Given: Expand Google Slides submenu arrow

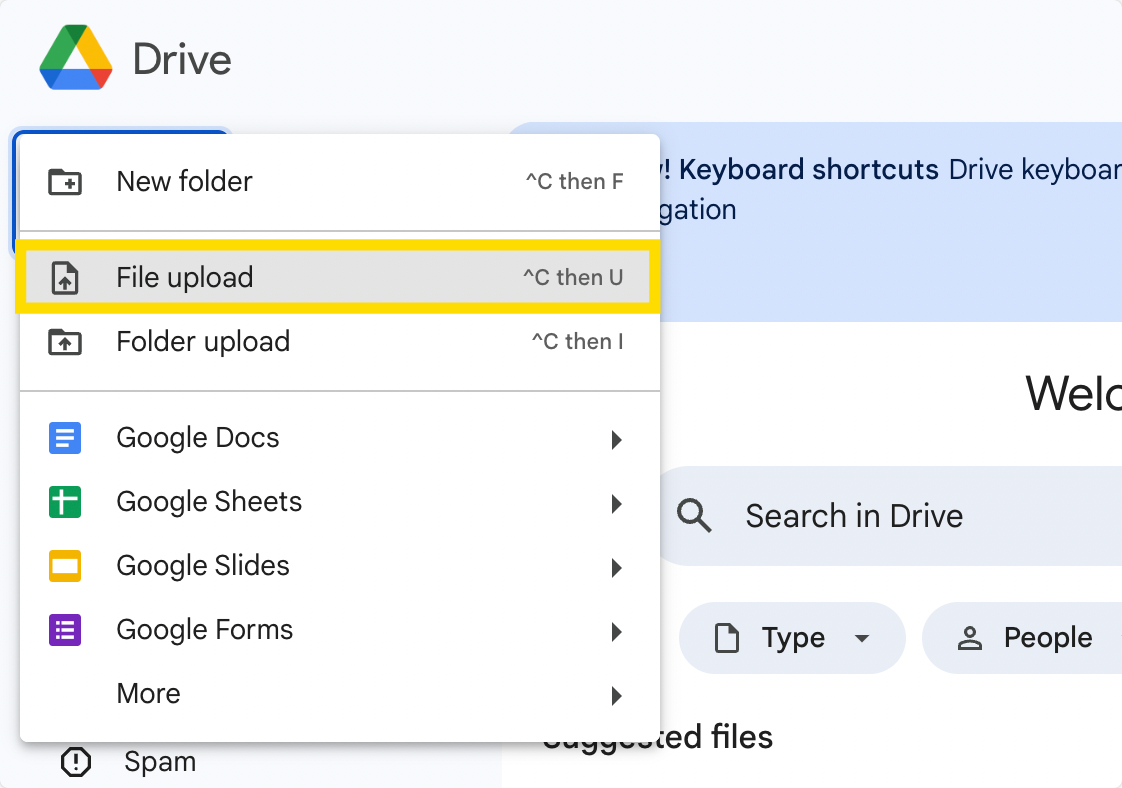Looking at the screenshot, I should click(617, 568).
